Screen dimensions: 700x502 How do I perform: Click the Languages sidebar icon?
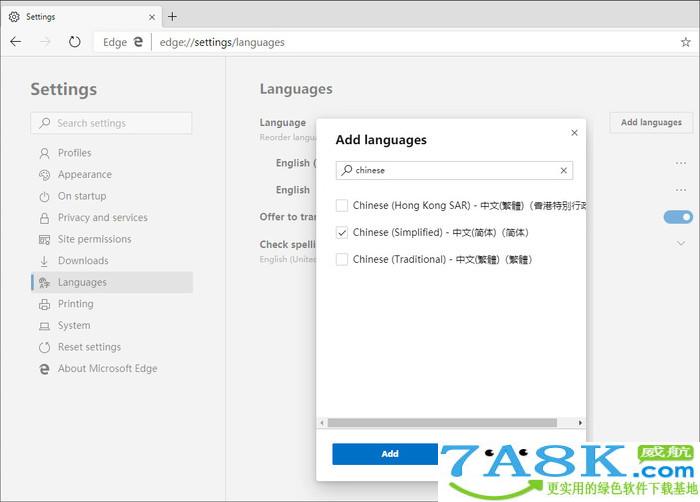[x=44, y=282]
